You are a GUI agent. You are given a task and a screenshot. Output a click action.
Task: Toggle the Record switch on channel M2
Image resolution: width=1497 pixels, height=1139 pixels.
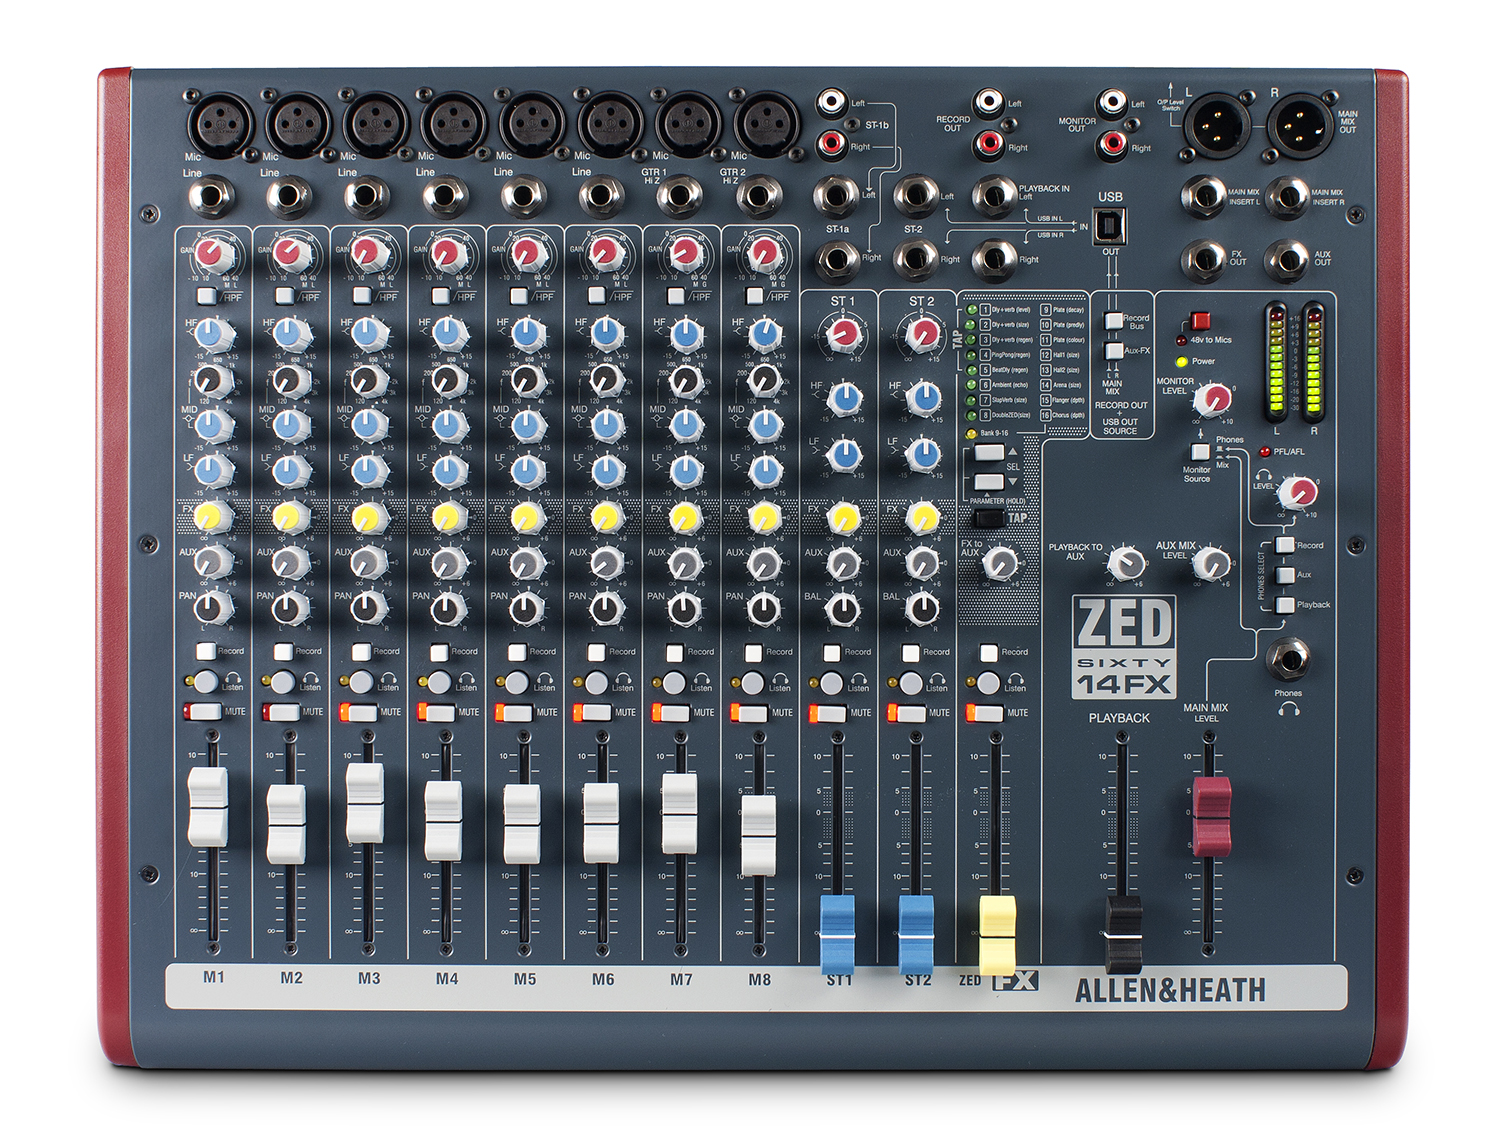[284, 651]
